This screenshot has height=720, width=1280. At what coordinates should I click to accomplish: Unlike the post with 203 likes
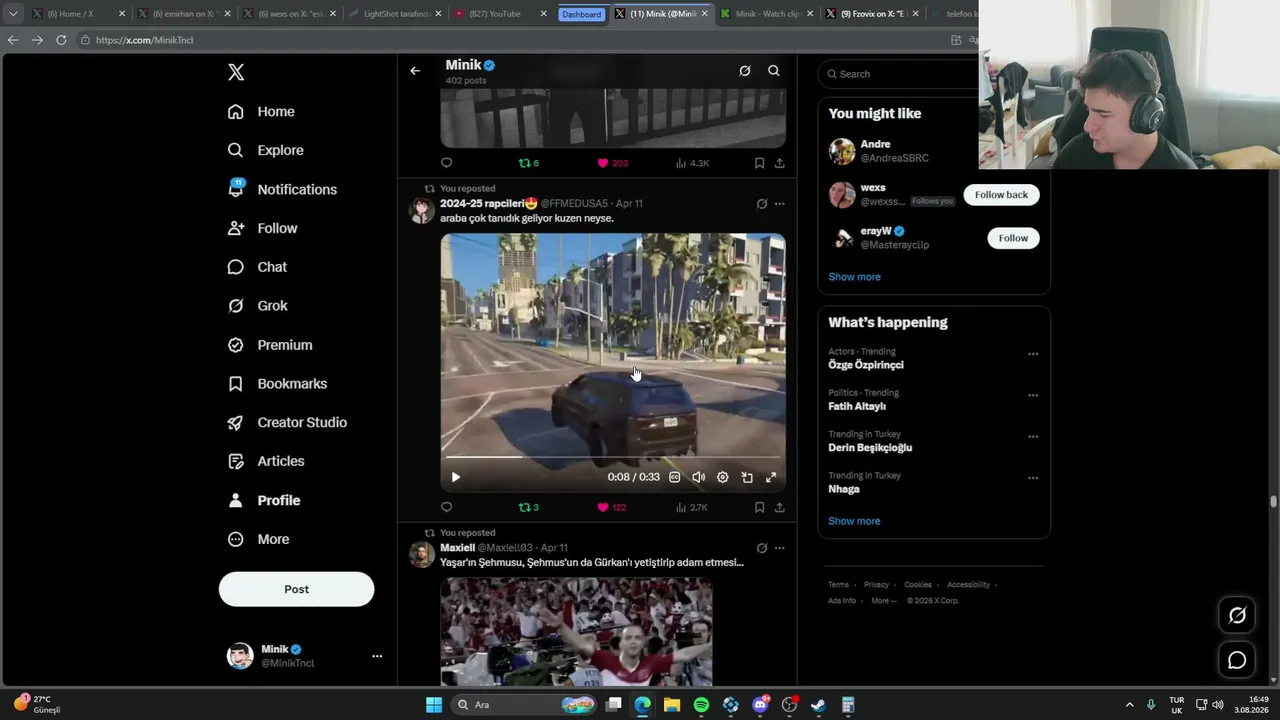point(612,163)
